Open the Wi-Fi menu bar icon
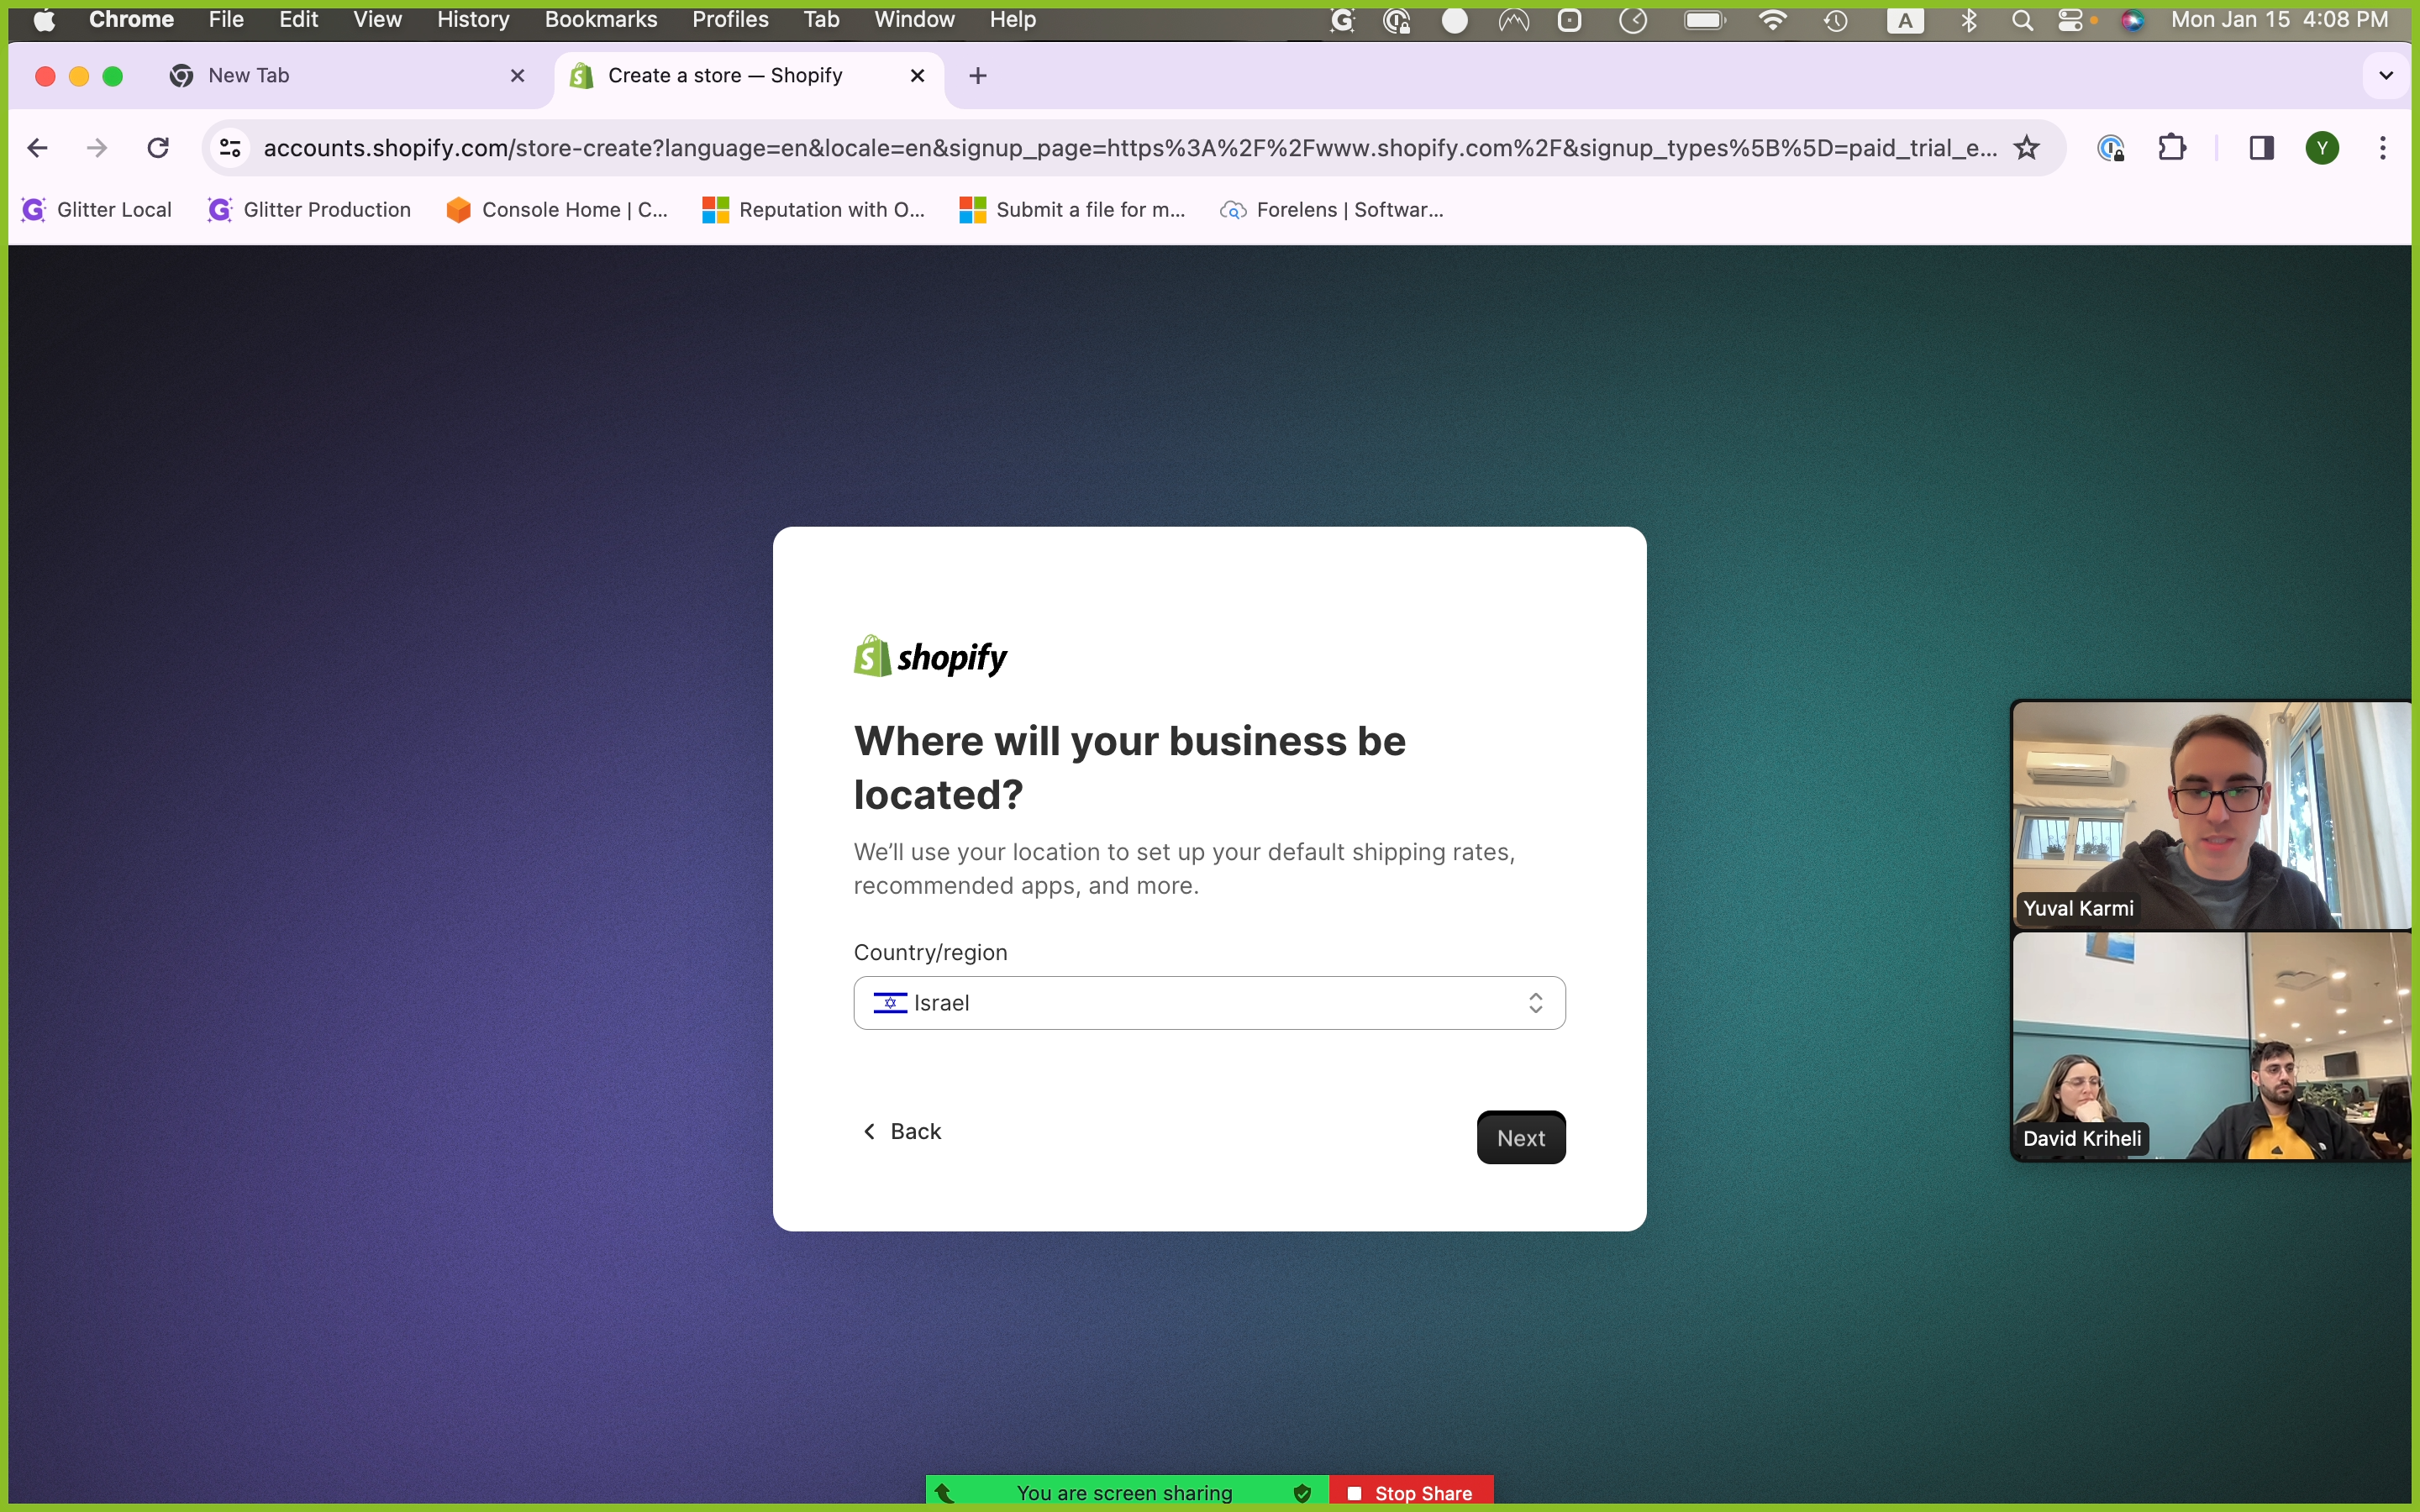The height and width of the screenshot is (1512, 2420). (x=1772, y=20)
